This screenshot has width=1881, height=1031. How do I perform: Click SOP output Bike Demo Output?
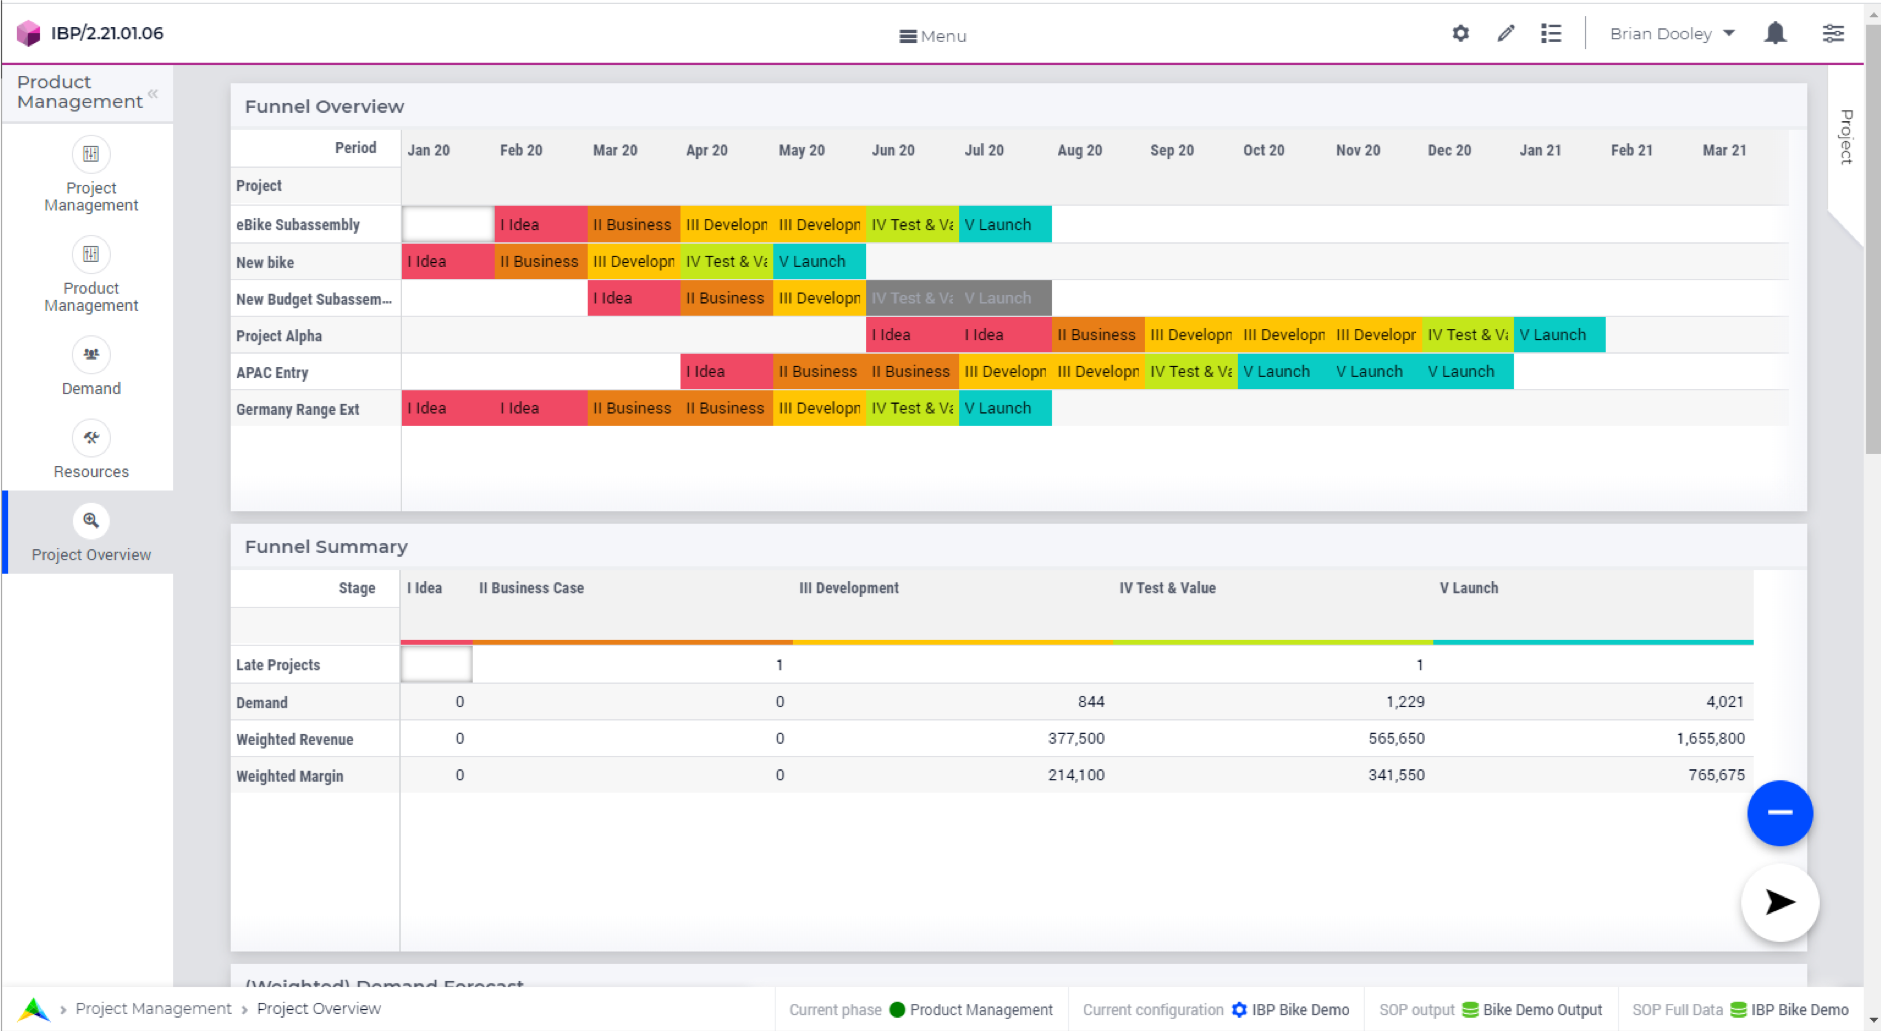click(x=1490, y=1010)
